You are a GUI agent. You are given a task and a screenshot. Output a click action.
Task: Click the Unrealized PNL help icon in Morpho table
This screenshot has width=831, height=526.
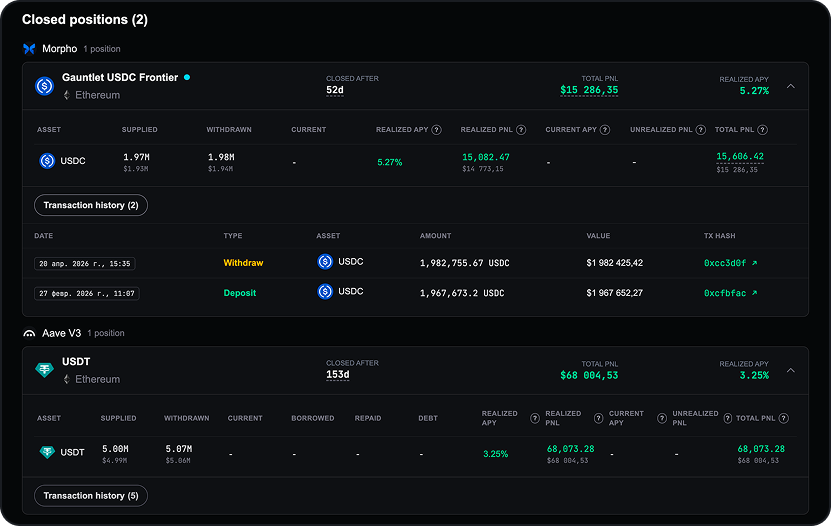pyautogui.click(x=701, y=130)
